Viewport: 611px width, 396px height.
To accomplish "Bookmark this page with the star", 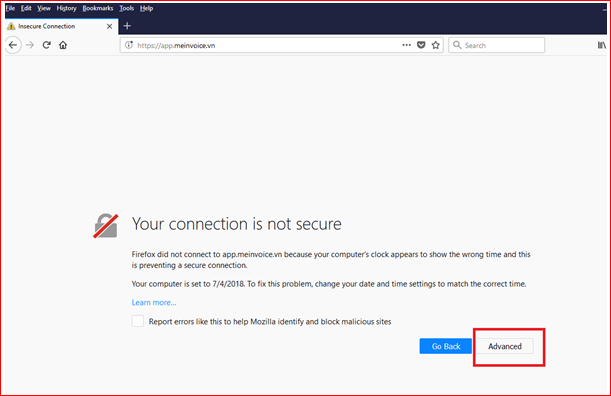I will click(x=436, y=45).
